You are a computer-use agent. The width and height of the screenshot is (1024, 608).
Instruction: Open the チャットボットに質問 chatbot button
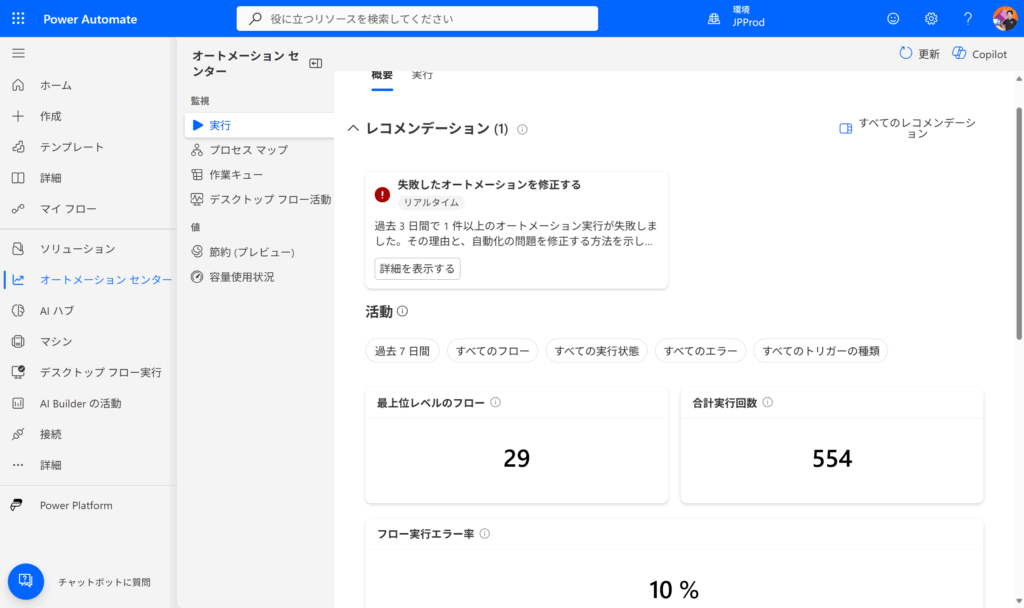[x=26, y=581]
